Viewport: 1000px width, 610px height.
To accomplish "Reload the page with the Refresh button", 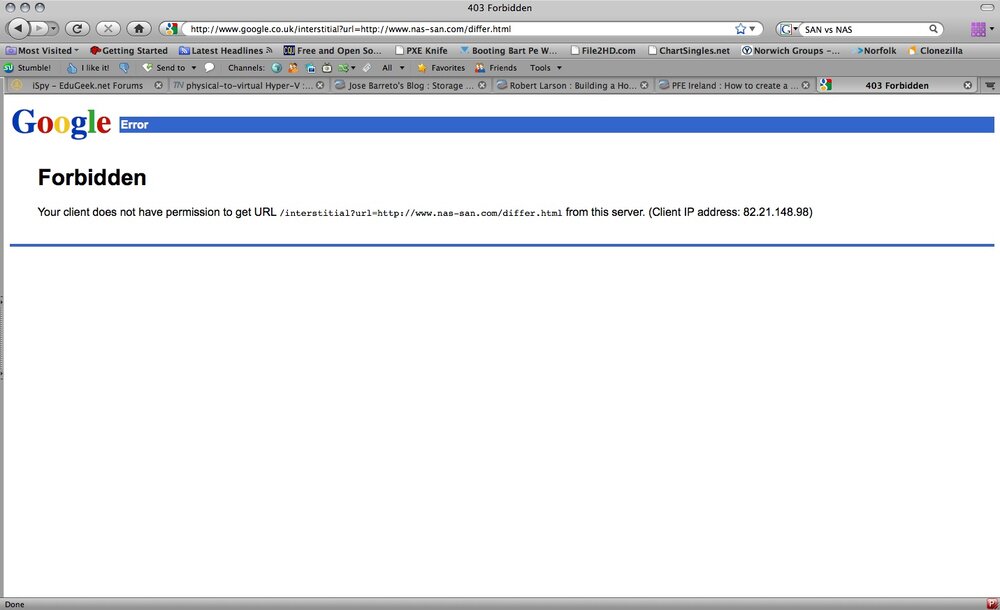I will click(77, 29).
